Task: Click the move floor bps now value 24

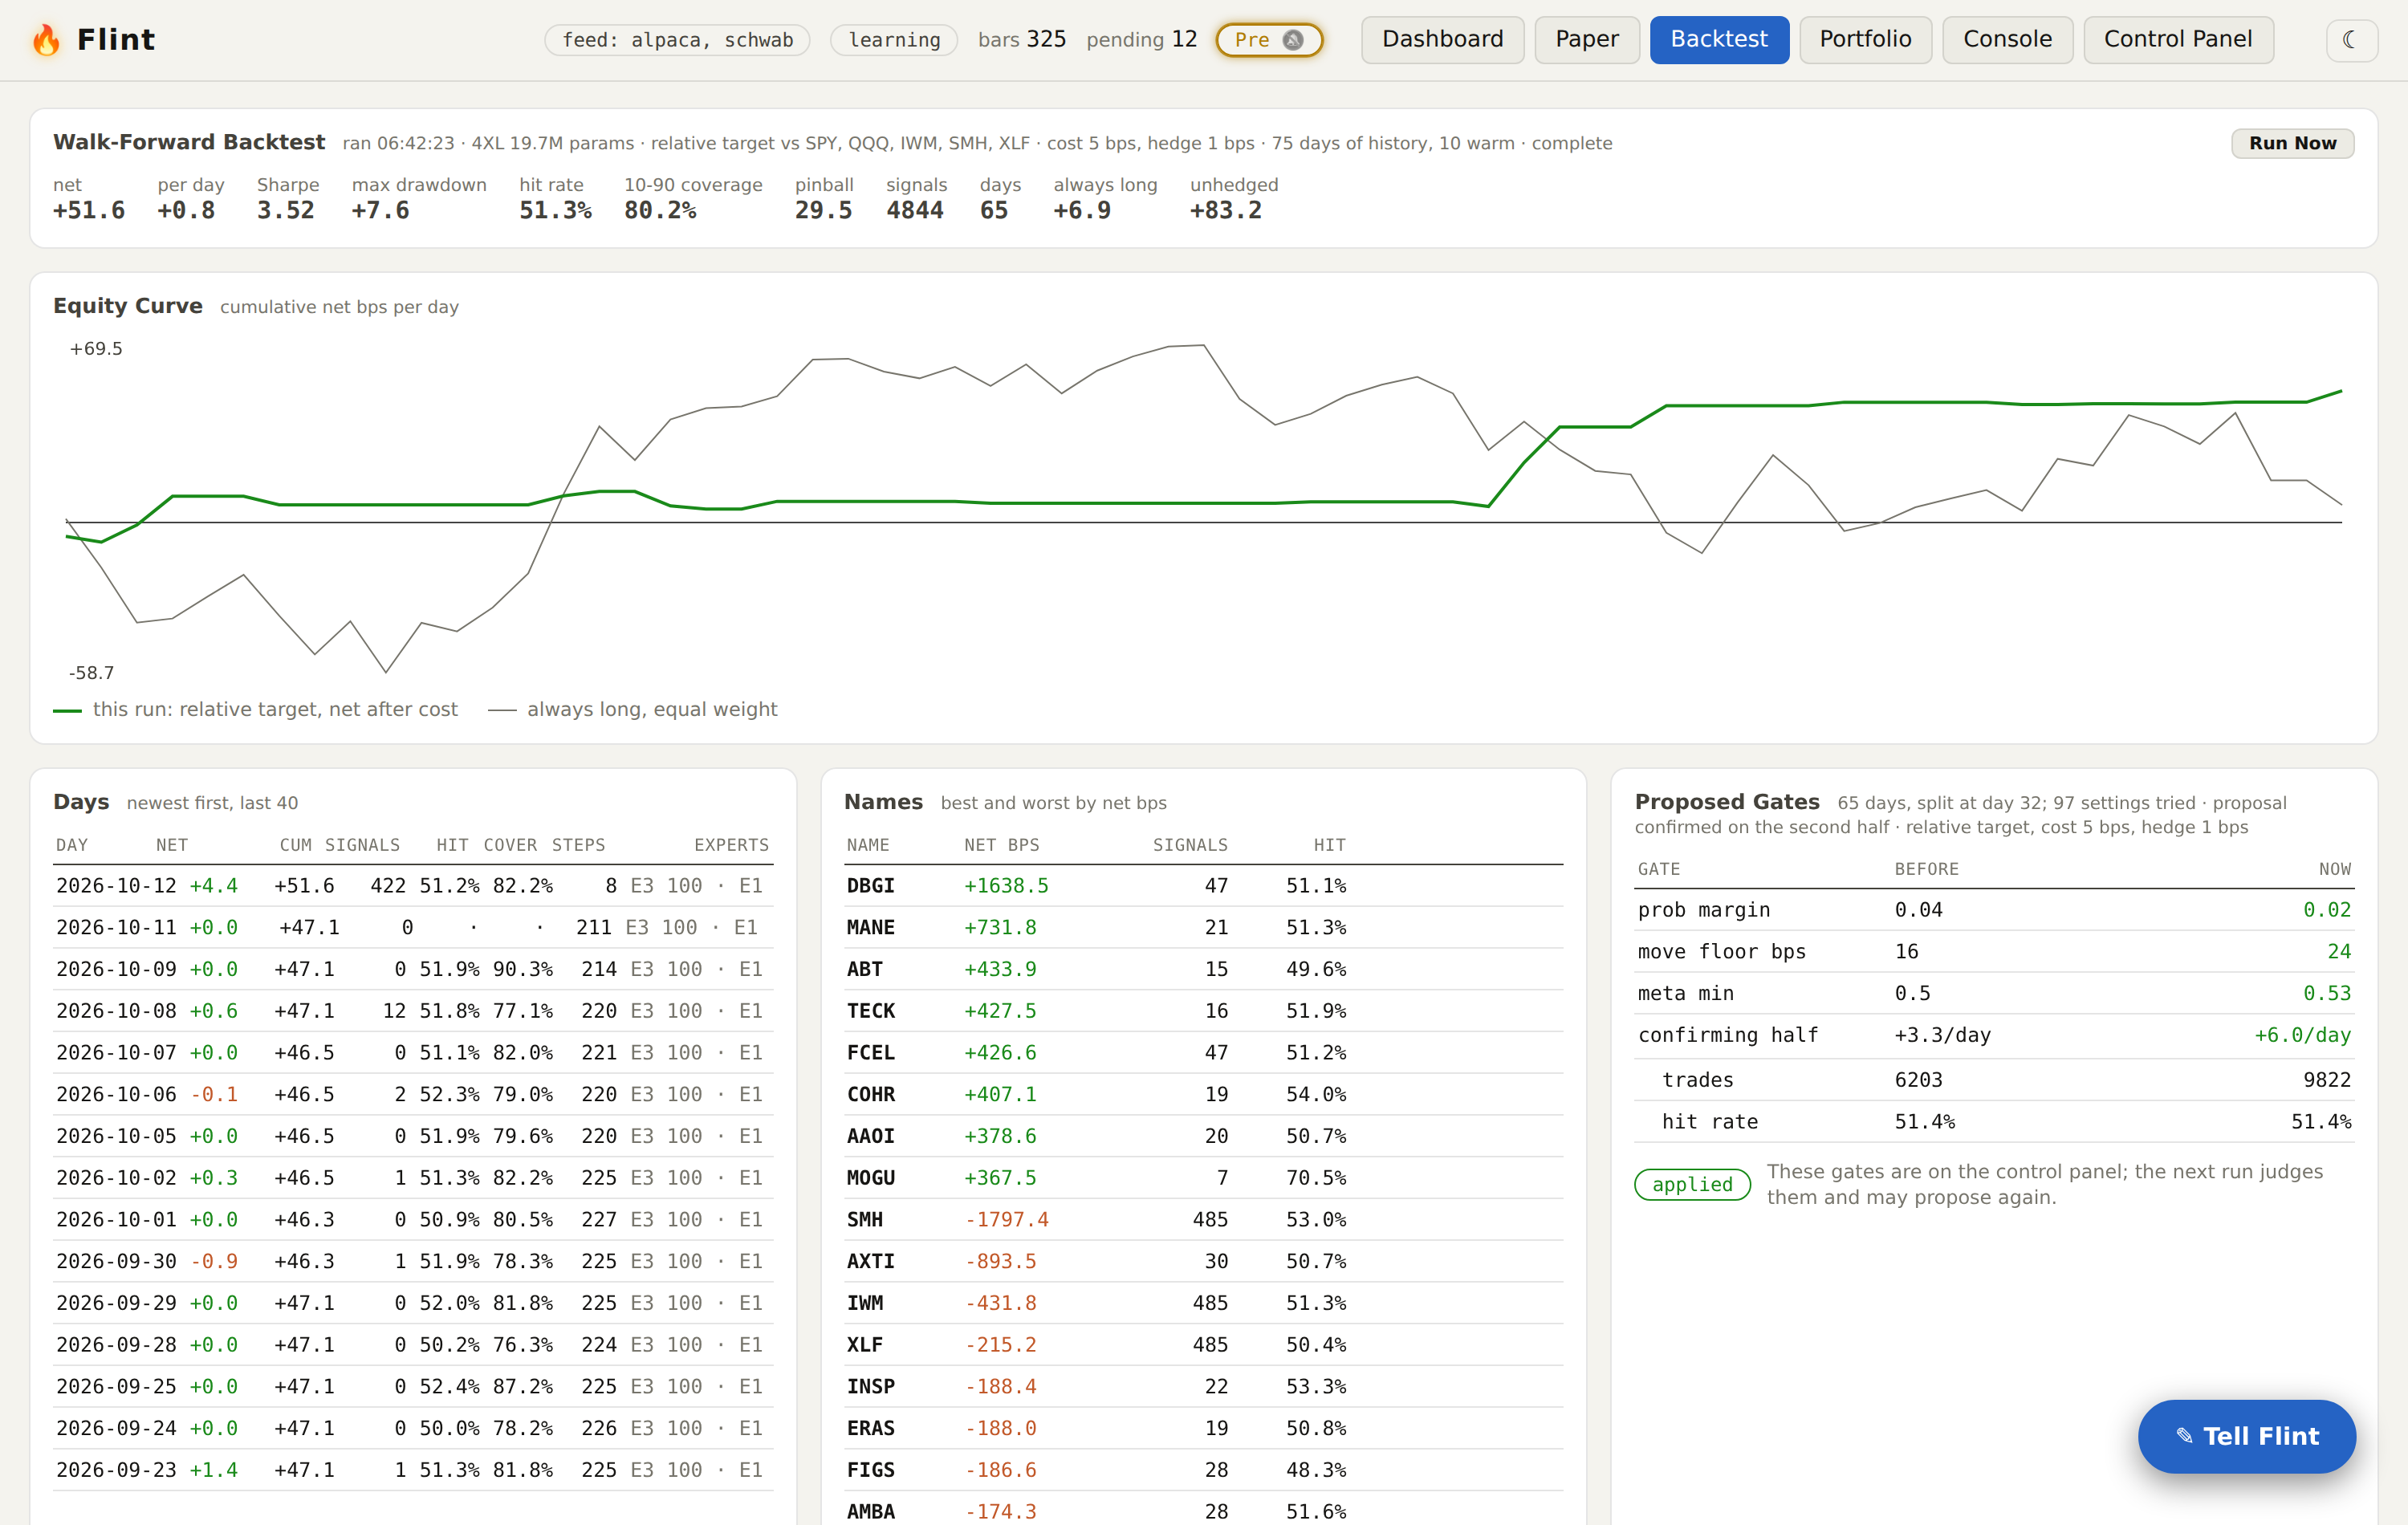Action: tap(2339, 952)
